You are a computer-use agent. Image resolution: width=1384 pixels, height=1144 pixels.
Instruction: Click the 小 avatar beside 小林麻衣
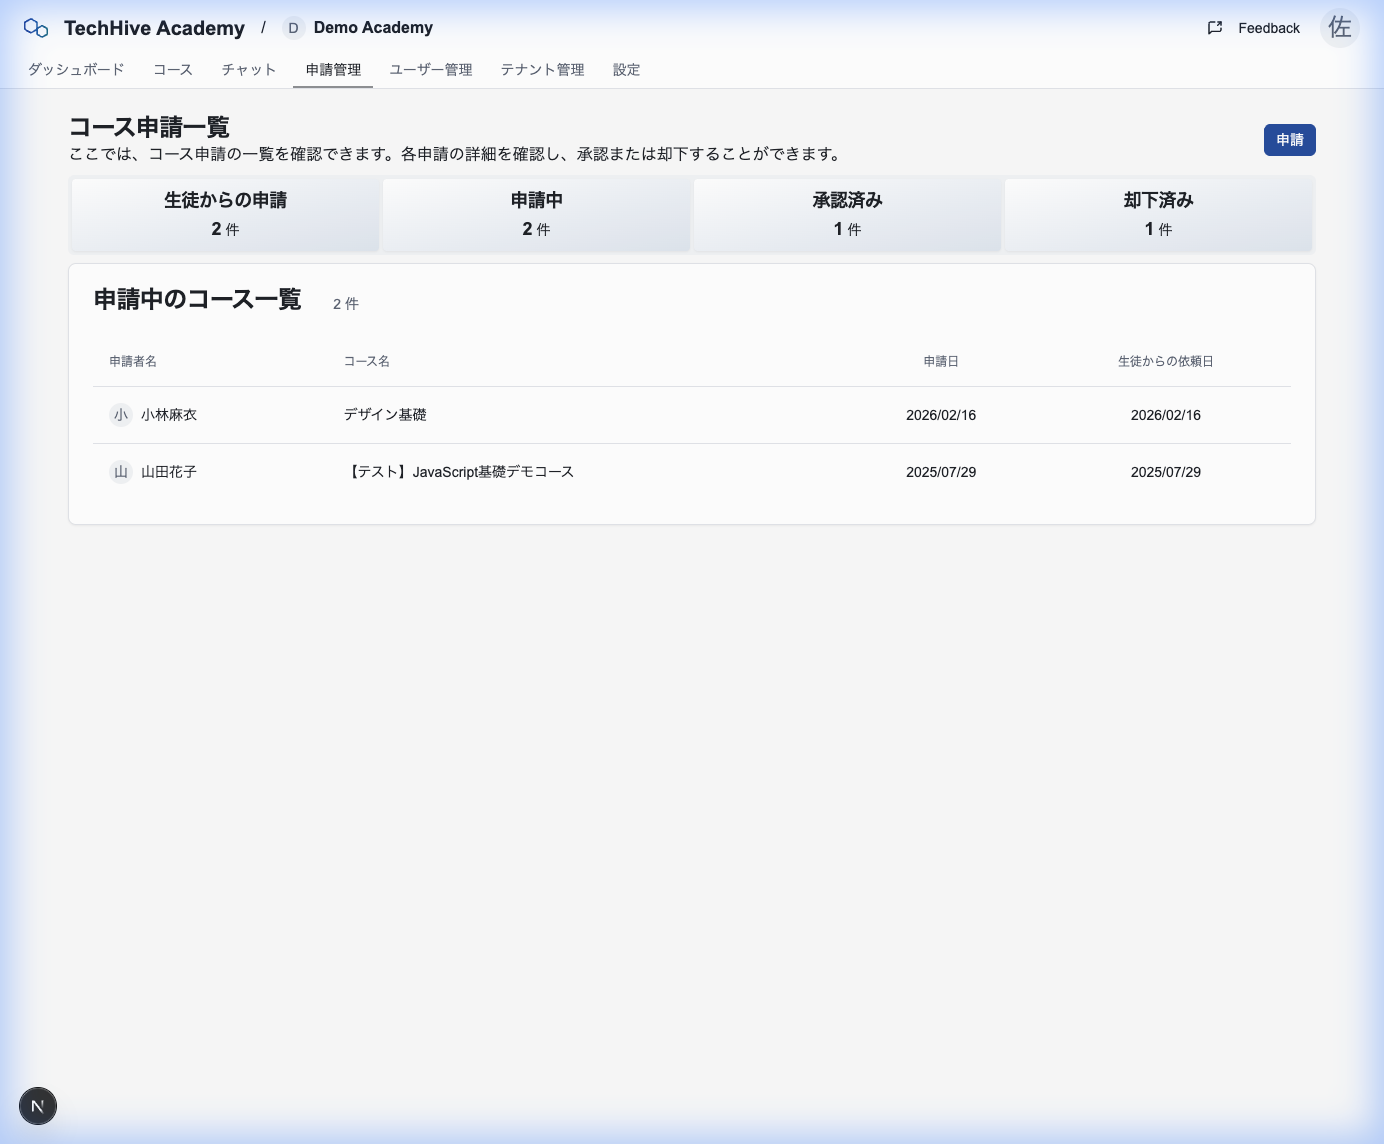click(121, 415)
